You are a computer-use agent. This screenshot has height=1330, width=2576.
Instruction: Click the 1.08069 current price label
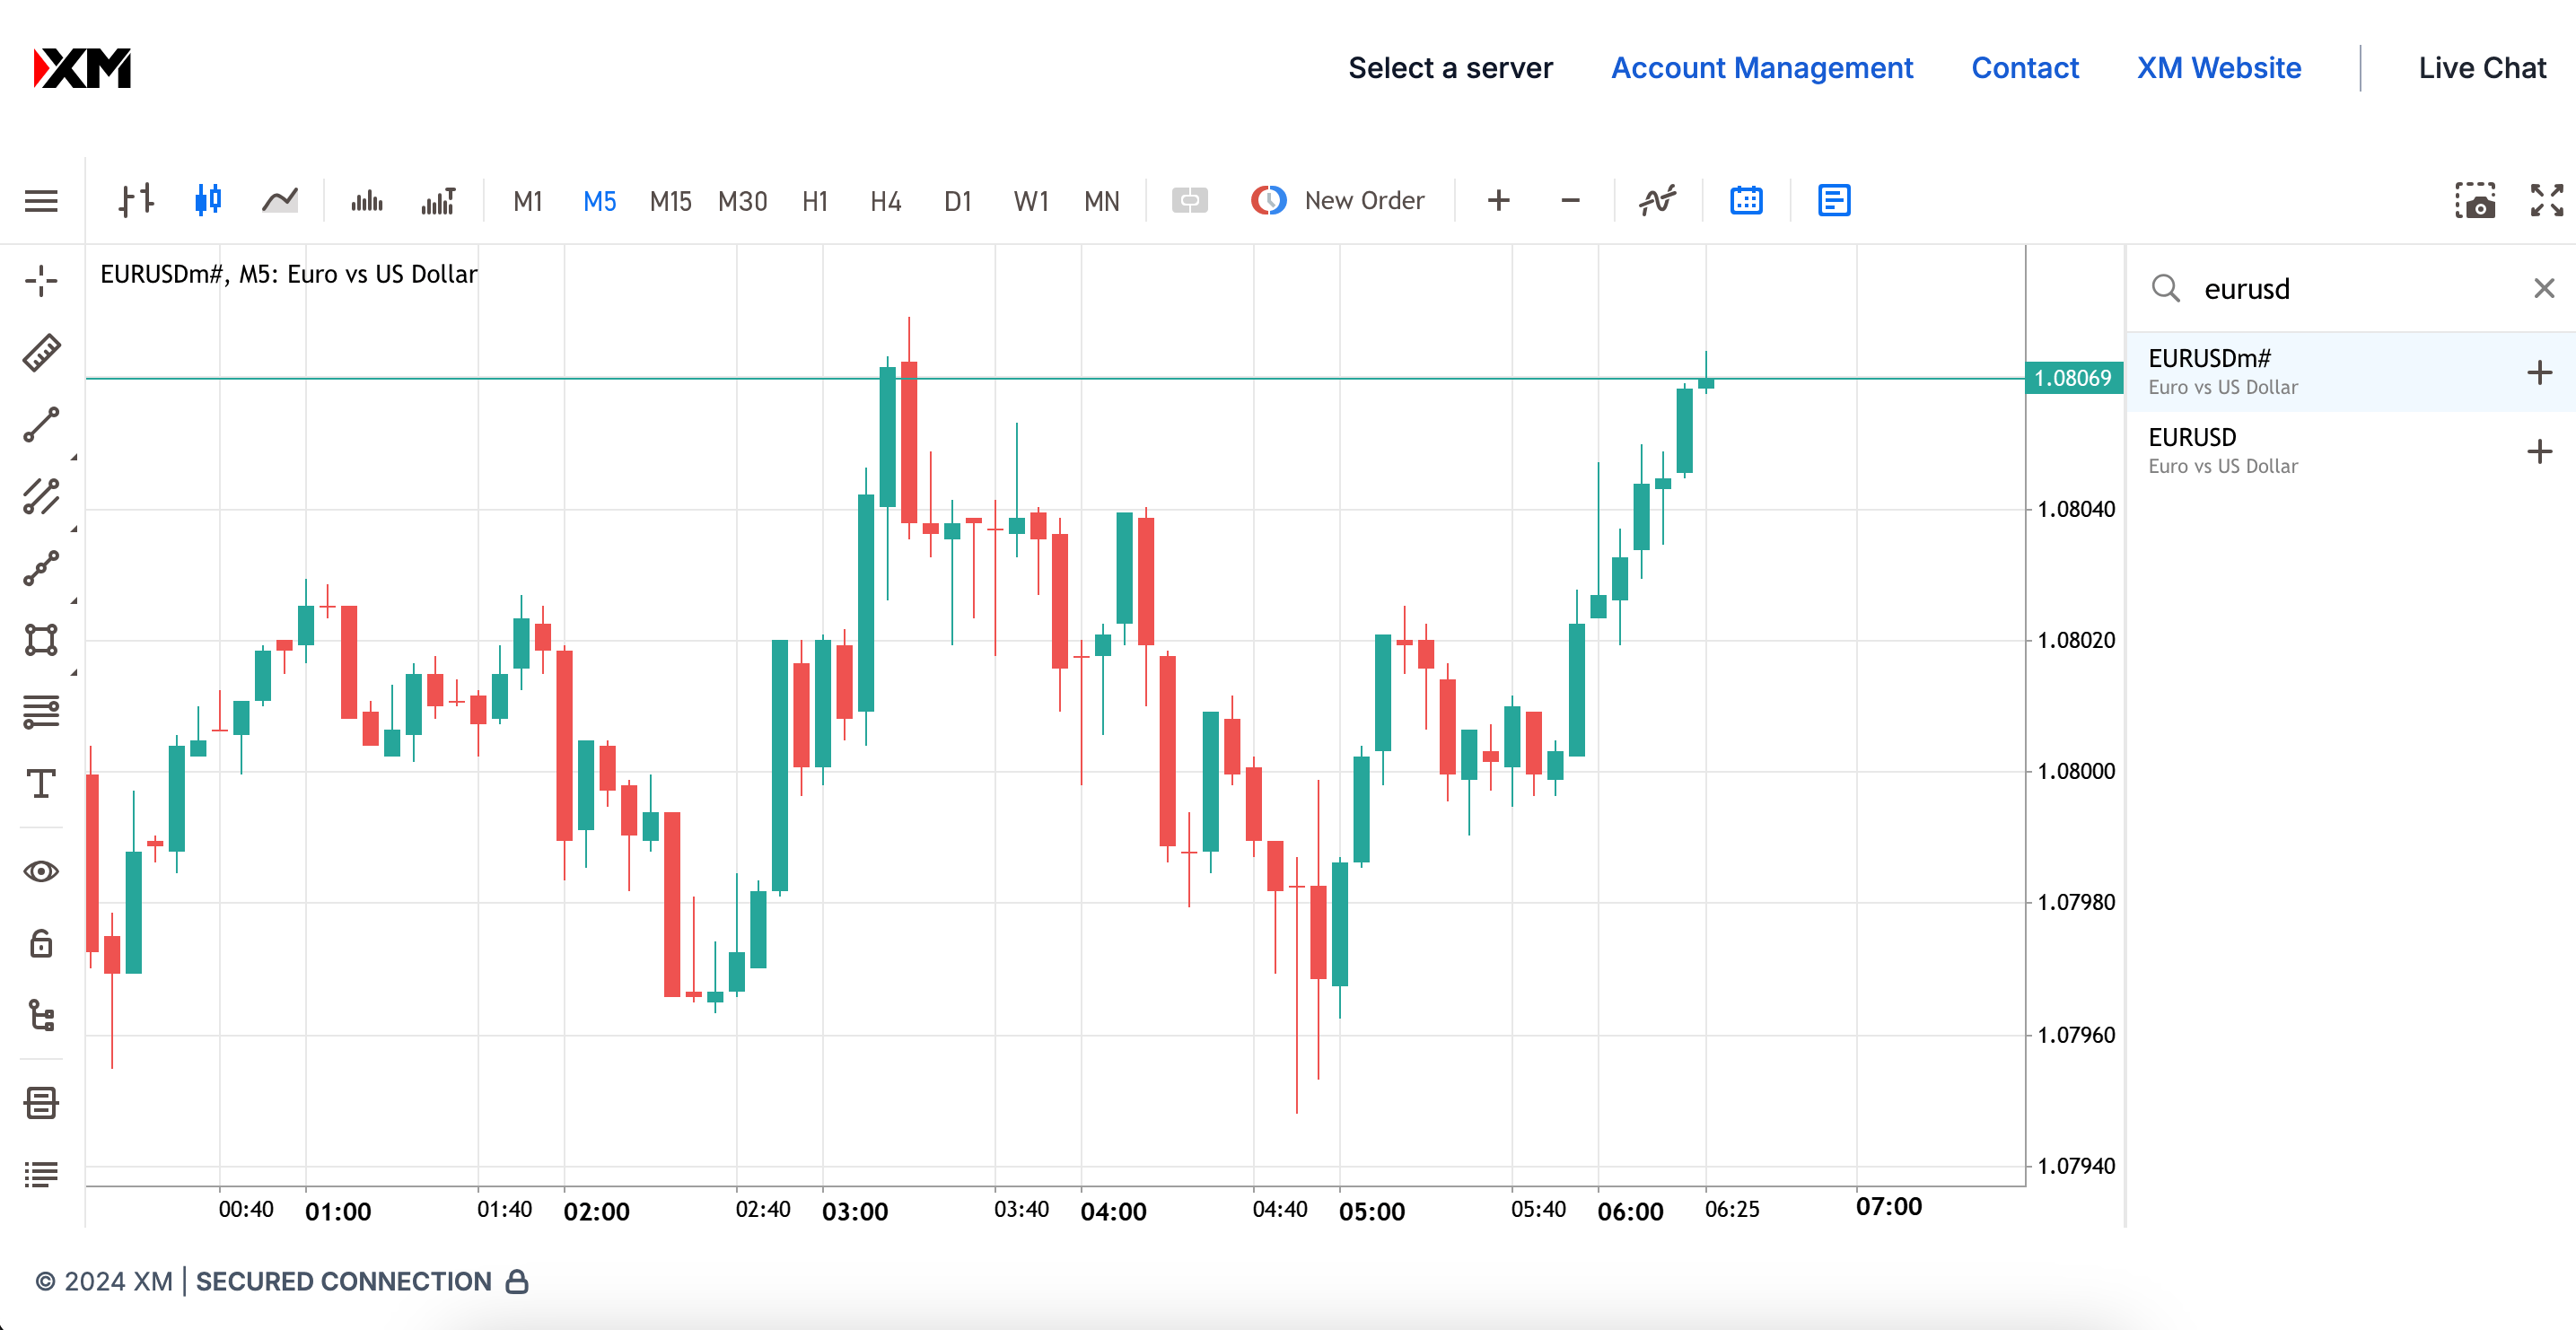(x=2073, y=378)
